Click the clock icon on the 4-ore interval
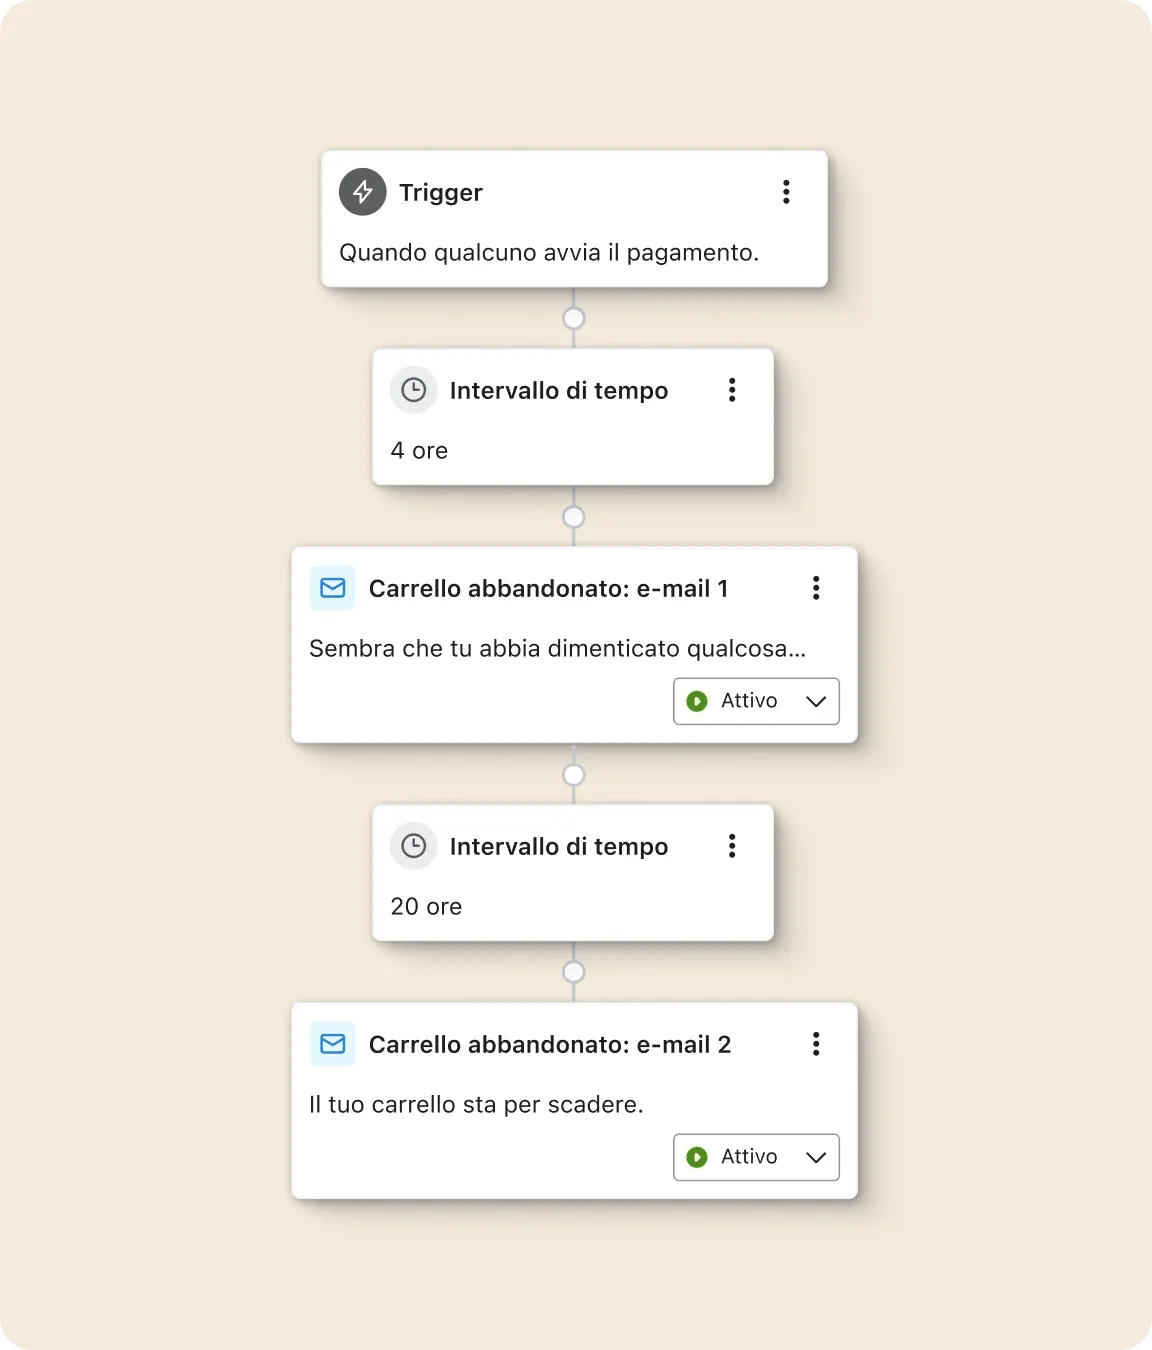 [414, 390]
